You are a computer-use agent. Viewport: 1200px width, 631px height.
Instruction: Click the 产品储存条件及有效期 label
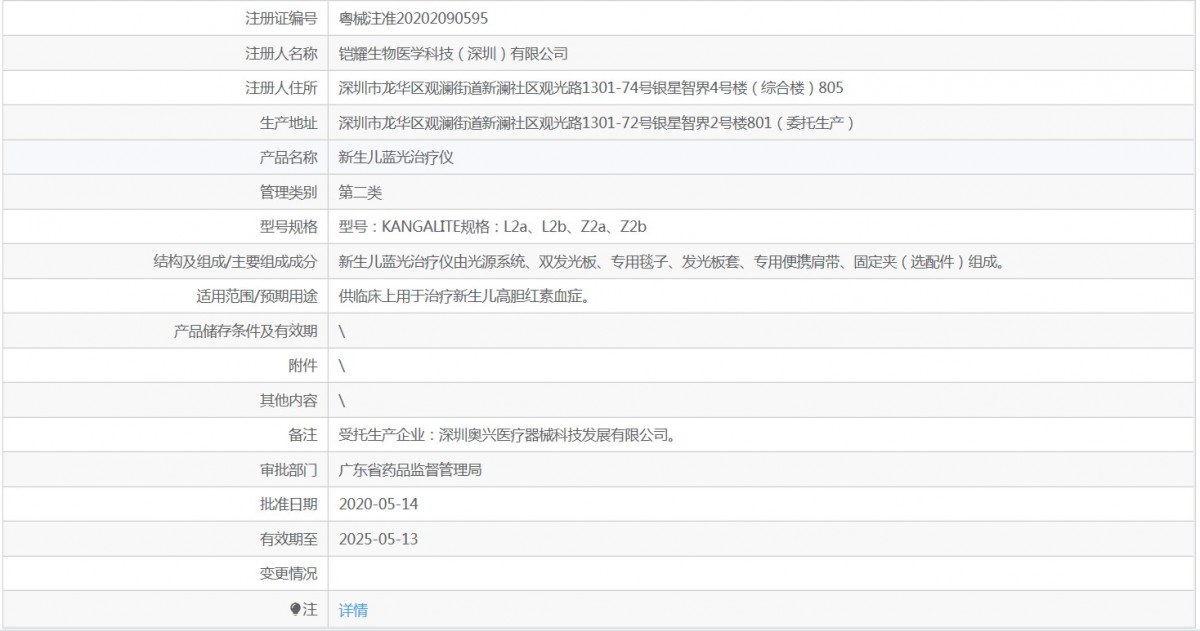pyautogui.click(x=245, y=332)
